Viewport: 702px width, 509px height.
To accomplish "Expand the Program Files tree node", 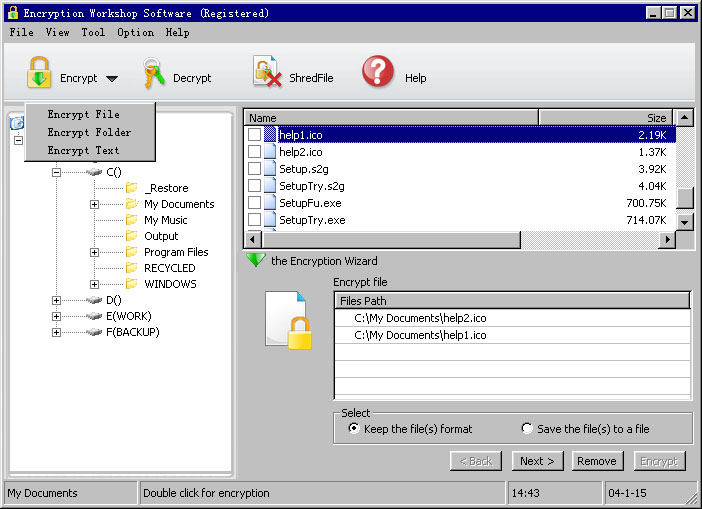I will 94,252.
